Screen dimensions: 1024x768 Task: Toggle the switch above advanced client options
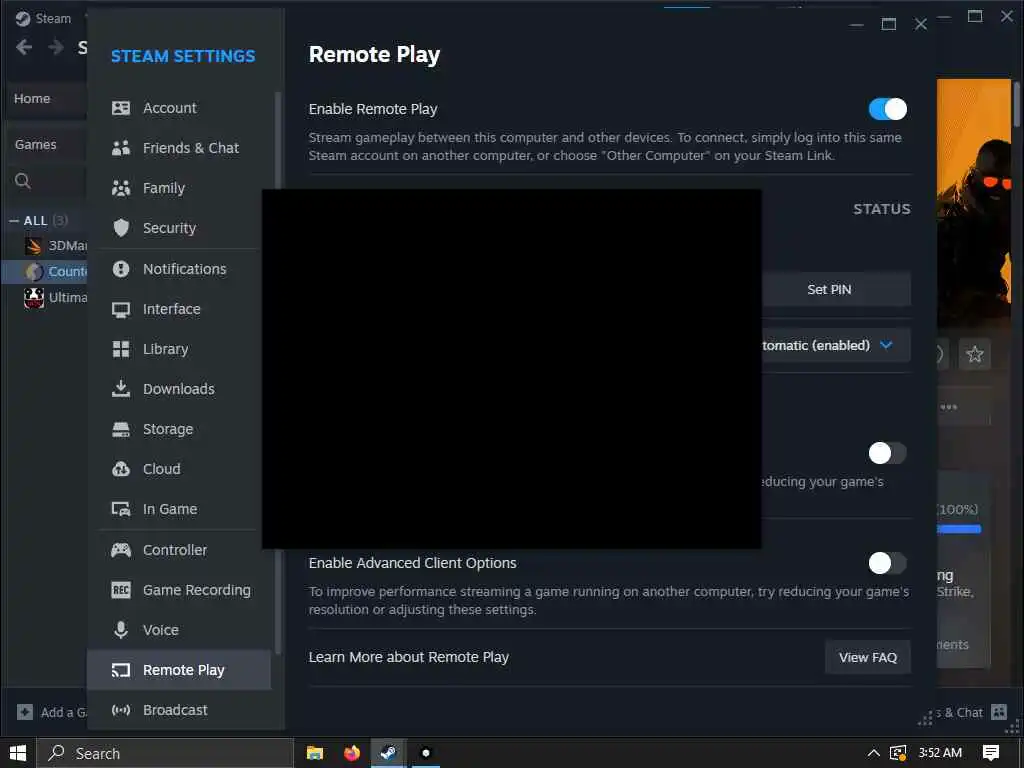pyautogui.click(x=888, y=453)
